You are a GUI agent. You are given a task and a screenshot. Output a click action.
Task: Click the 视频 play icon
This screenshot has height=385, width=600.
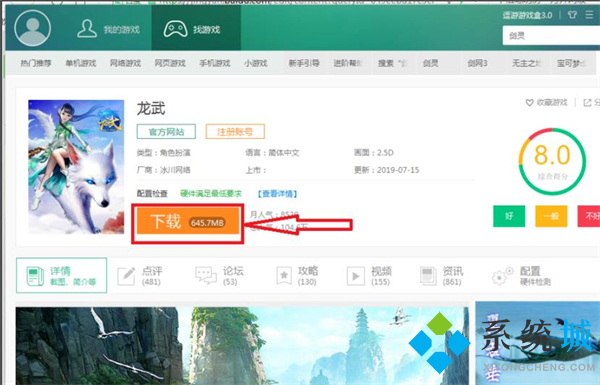click(355, 276)
